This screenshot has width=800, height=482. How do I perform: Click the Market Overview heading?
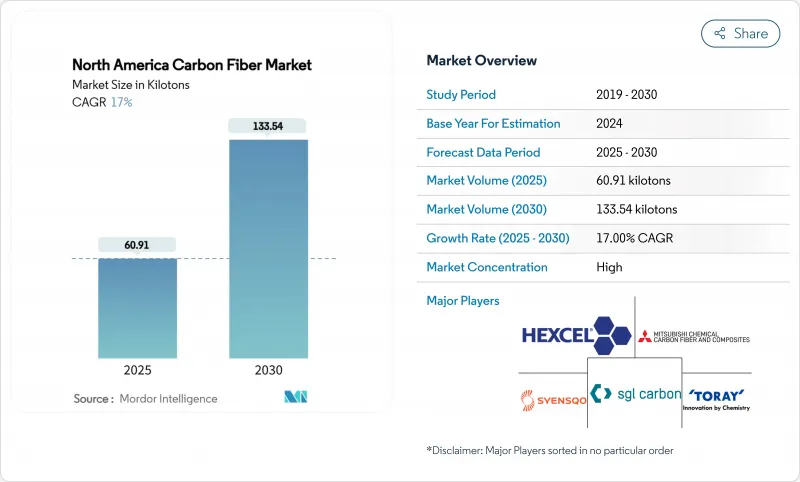pyautogui.click(x=481, y=61)
